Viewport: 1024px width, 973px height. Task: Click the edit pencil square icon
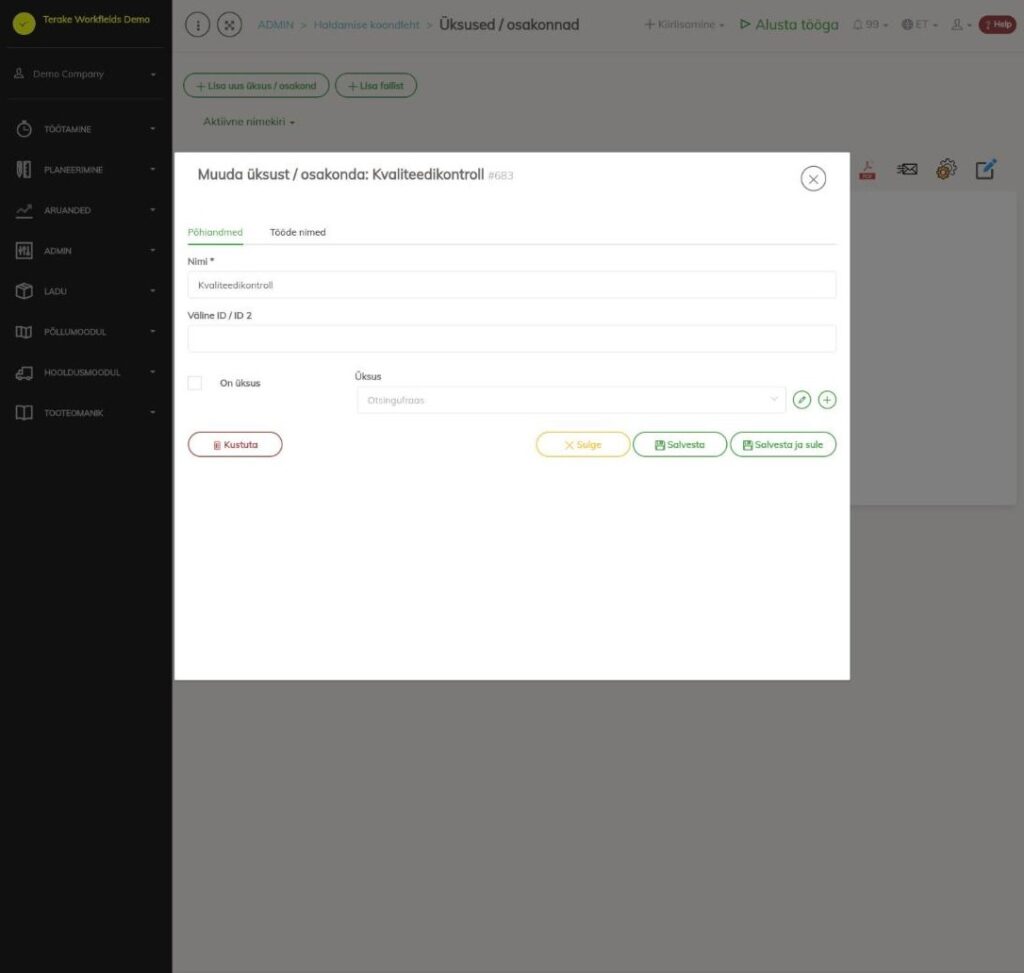(x=986, y=169)
